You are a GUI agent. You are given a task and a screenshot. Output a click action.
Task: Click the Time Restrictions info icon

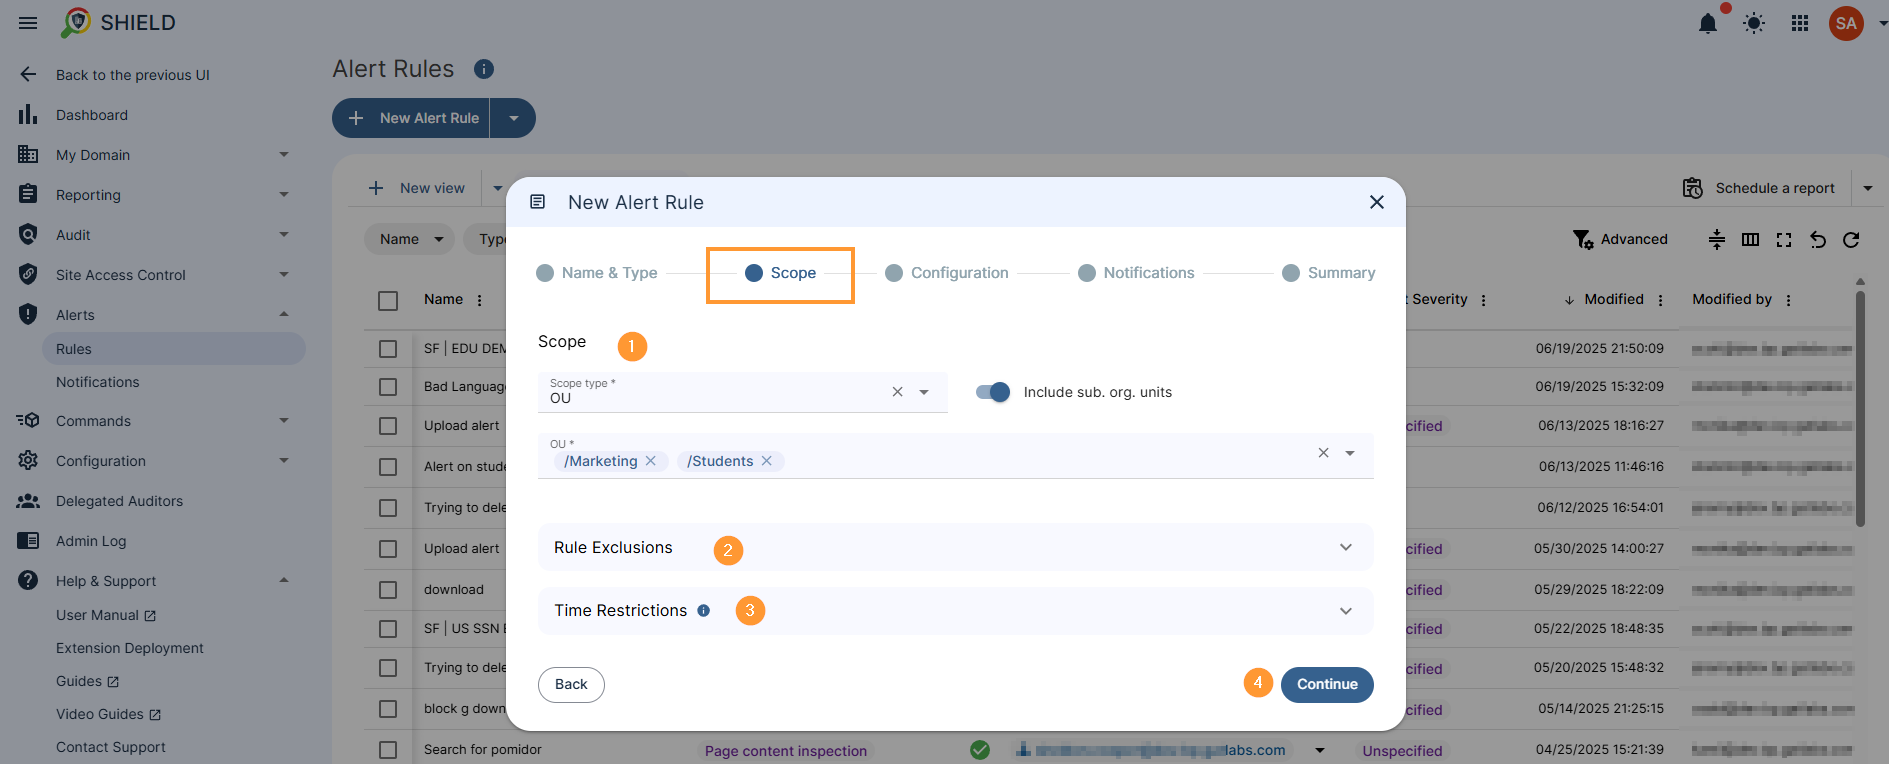coord(704,611)
